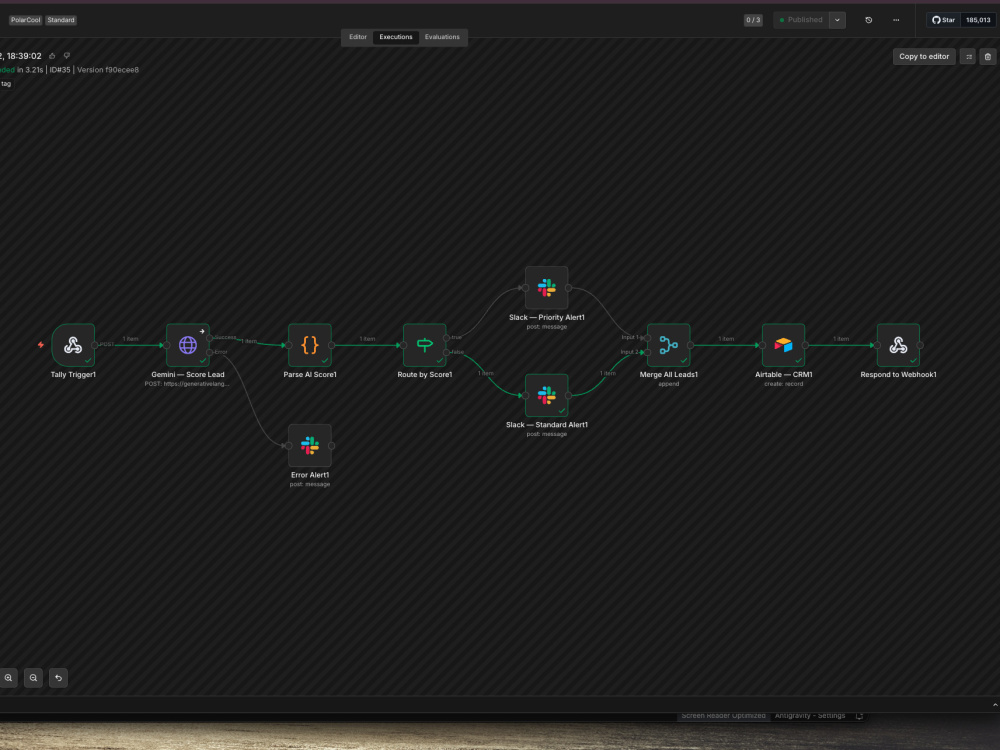Screen dimensions: 1000x750
Task: Switch to the Evaluations tab
Action: coord(442,37)
